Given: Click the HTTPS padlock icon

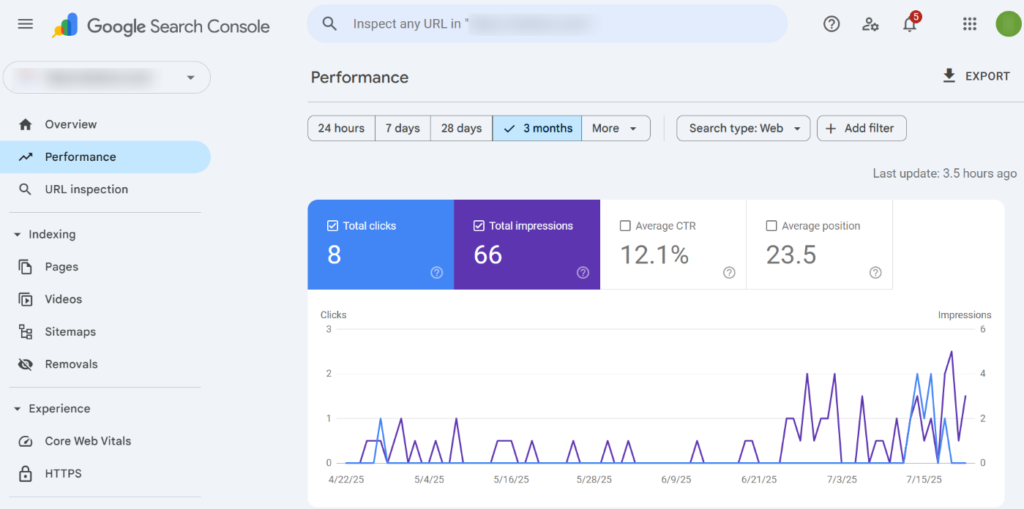Looking at the screenshot, I should click(25, 473).
